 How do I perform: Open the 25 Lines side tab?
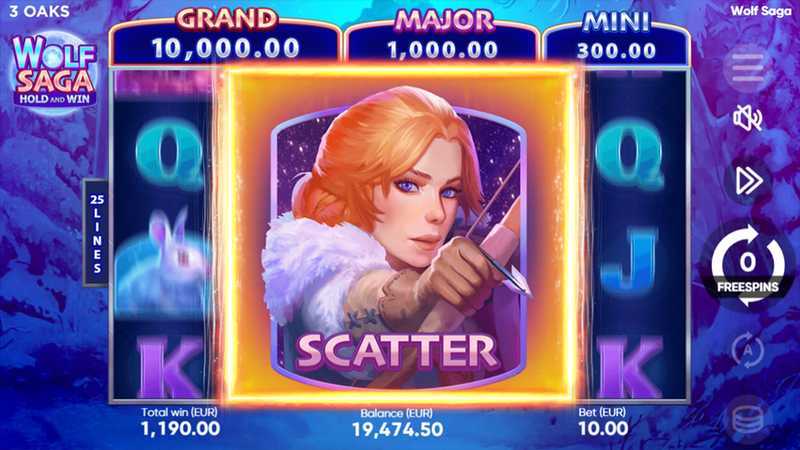coord(96,233)
